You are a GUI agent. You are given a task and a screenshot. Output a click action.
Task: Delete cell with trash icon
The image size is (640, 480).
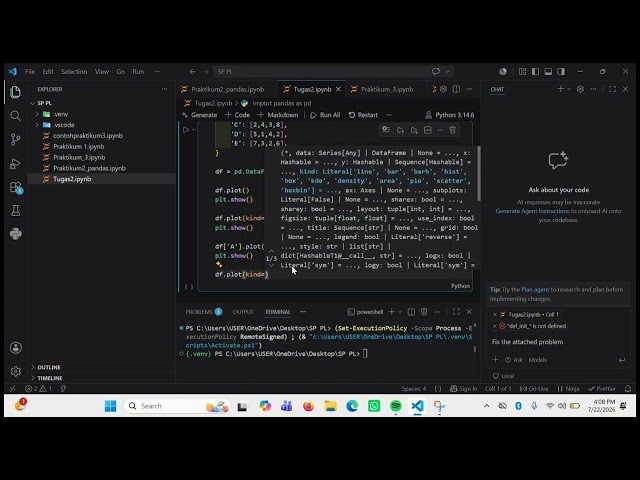coord(452,130)
